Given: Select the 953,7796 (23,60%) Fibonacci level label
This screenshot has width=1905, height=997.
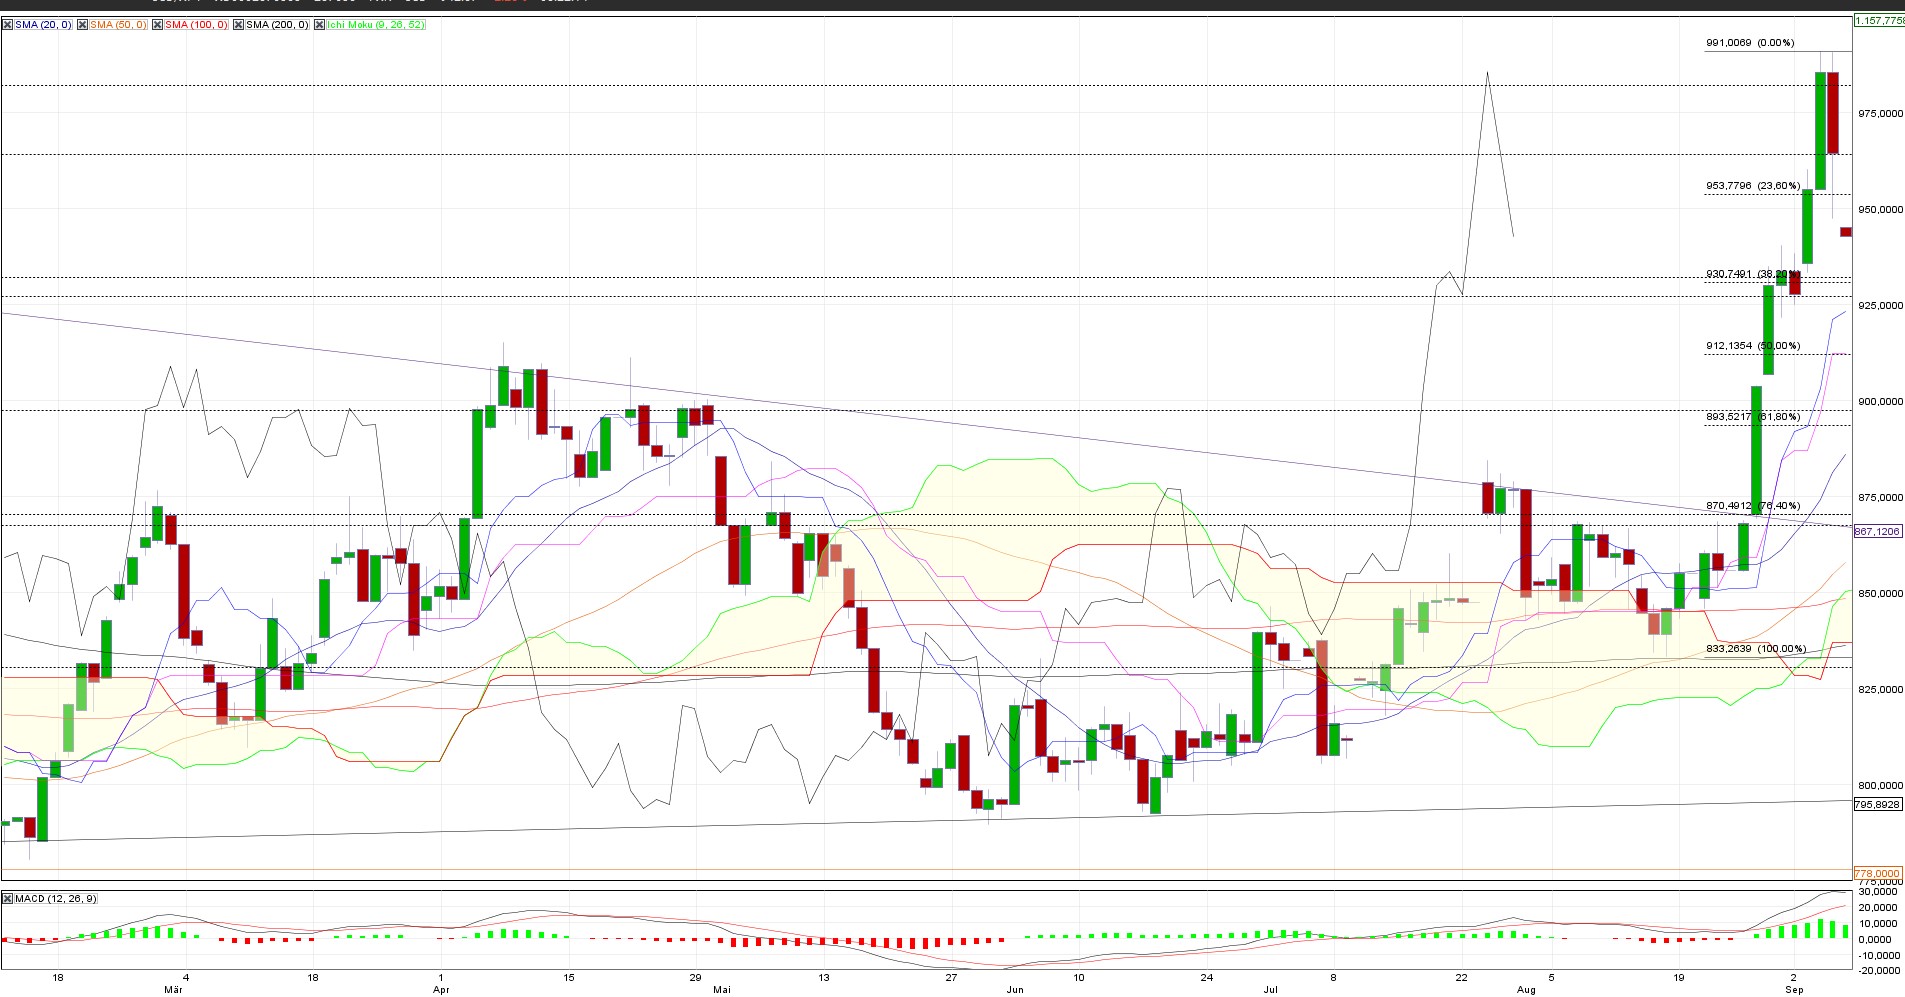Looking at the screenshot, I should pos(1752,186).
